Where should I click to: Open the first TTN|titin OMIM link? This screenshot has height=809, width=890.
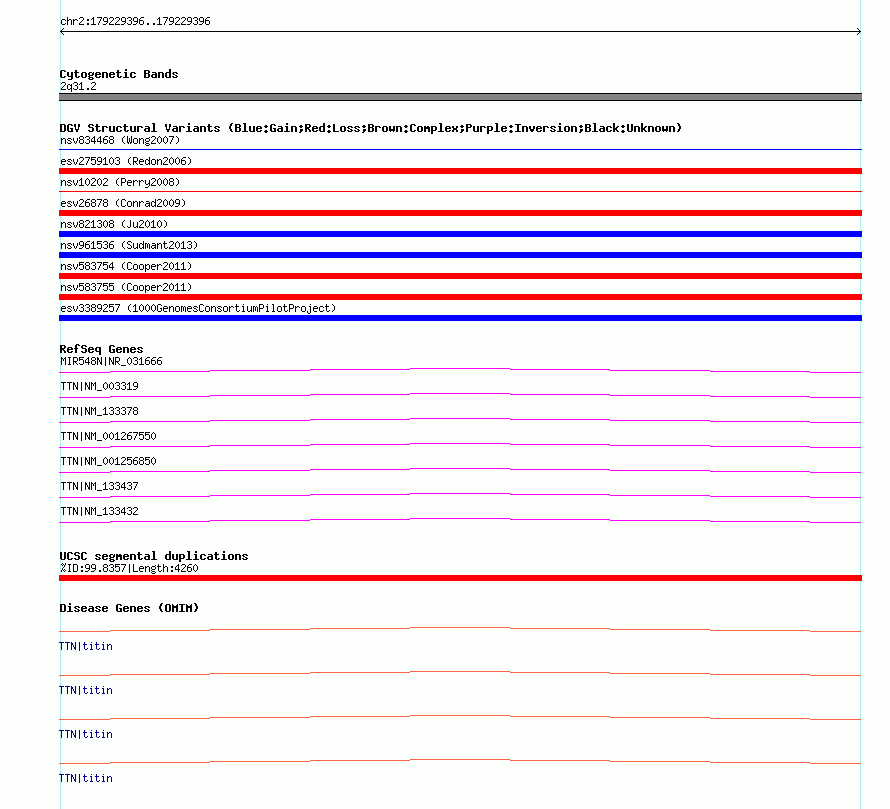86,647
